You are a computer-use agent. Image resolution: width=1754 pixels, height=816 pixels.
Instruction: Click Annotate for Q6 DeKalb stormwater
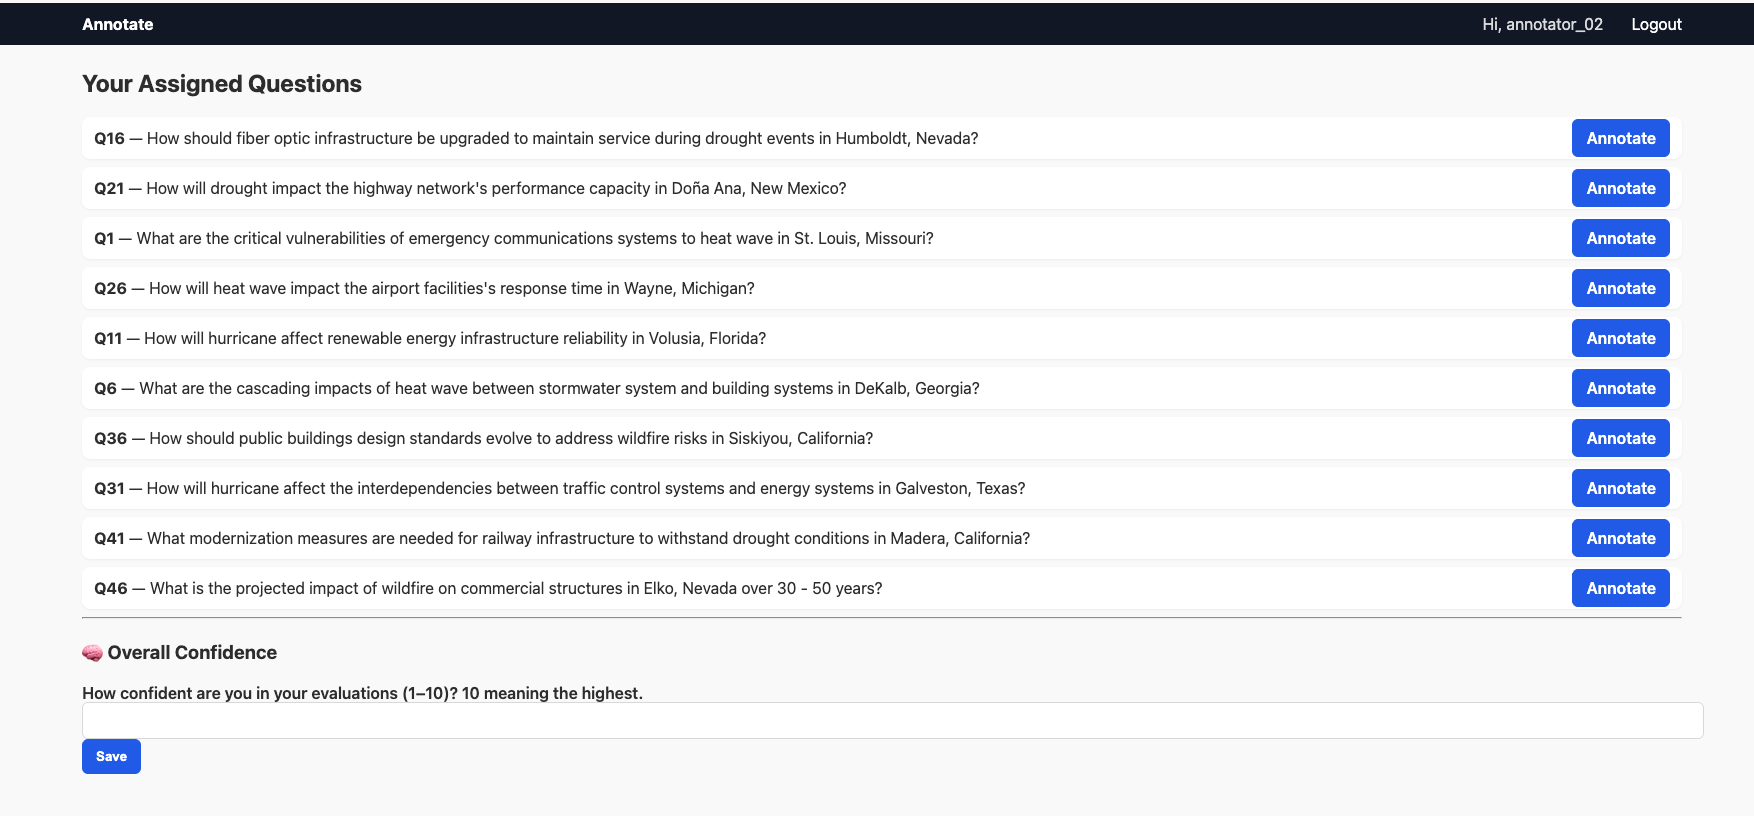point(1620,388)
